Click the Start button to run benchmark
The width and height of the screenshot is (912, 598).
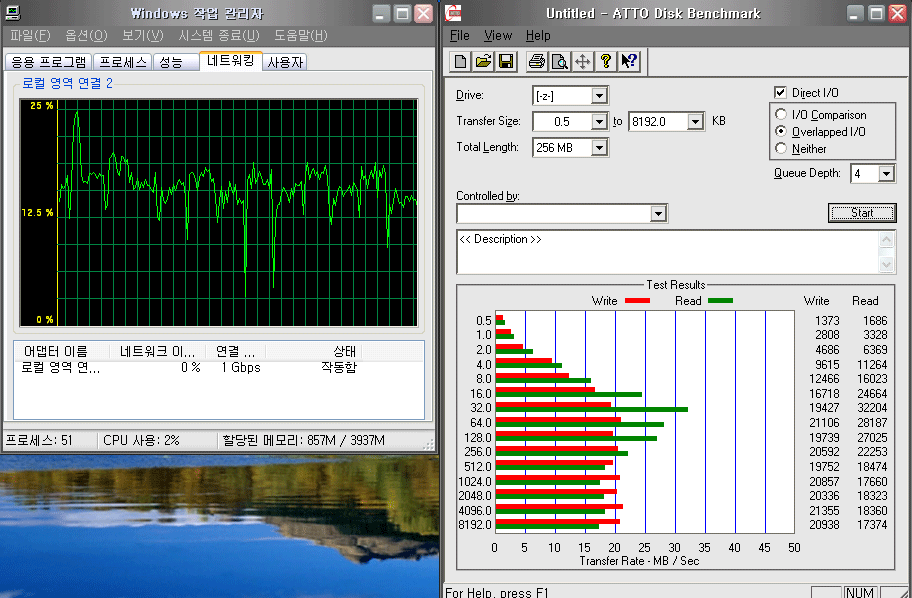click(862, 213)
